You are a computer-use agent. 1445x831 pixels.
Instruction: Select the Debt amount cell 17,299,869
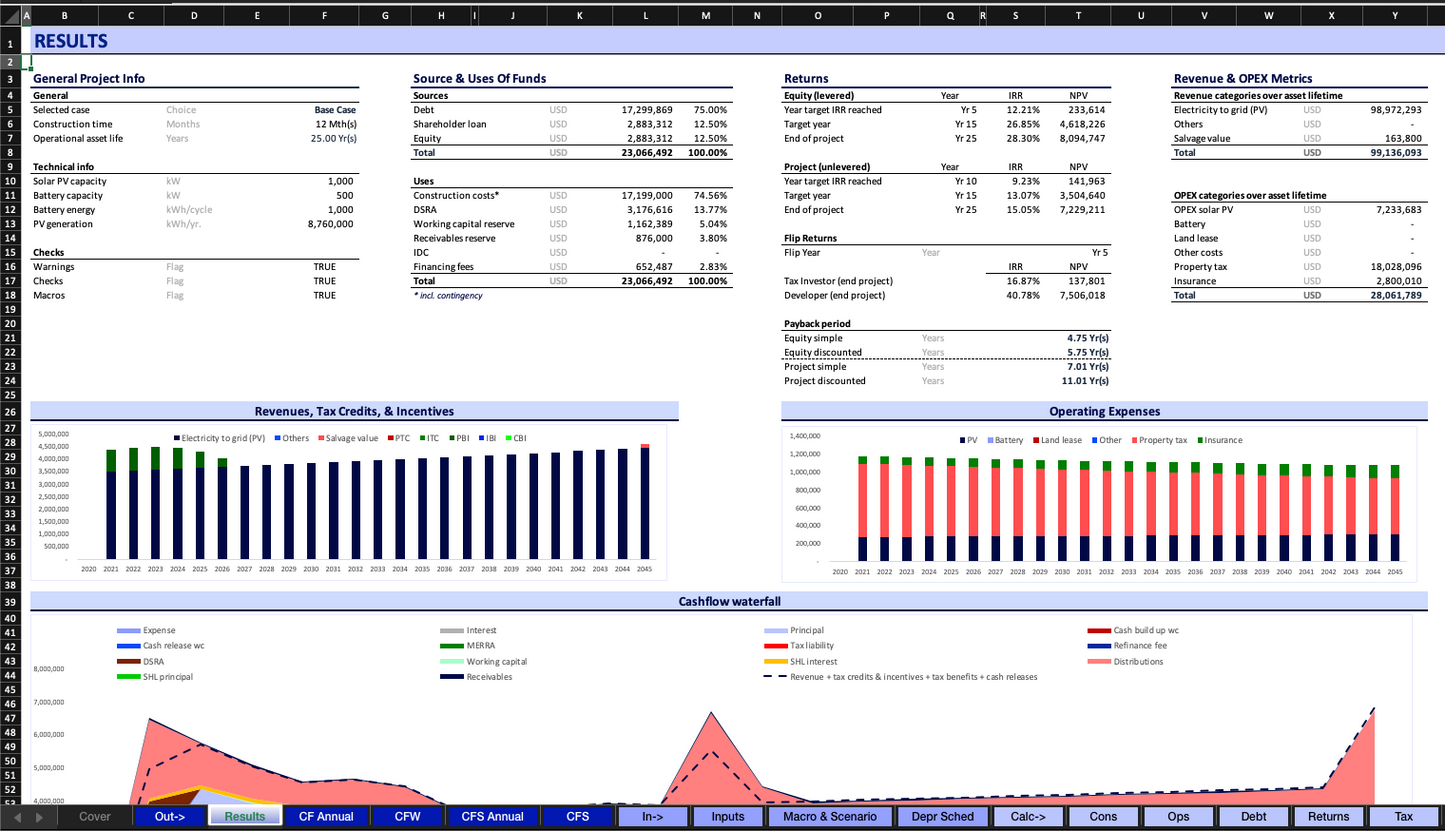(x=646, y=110)
